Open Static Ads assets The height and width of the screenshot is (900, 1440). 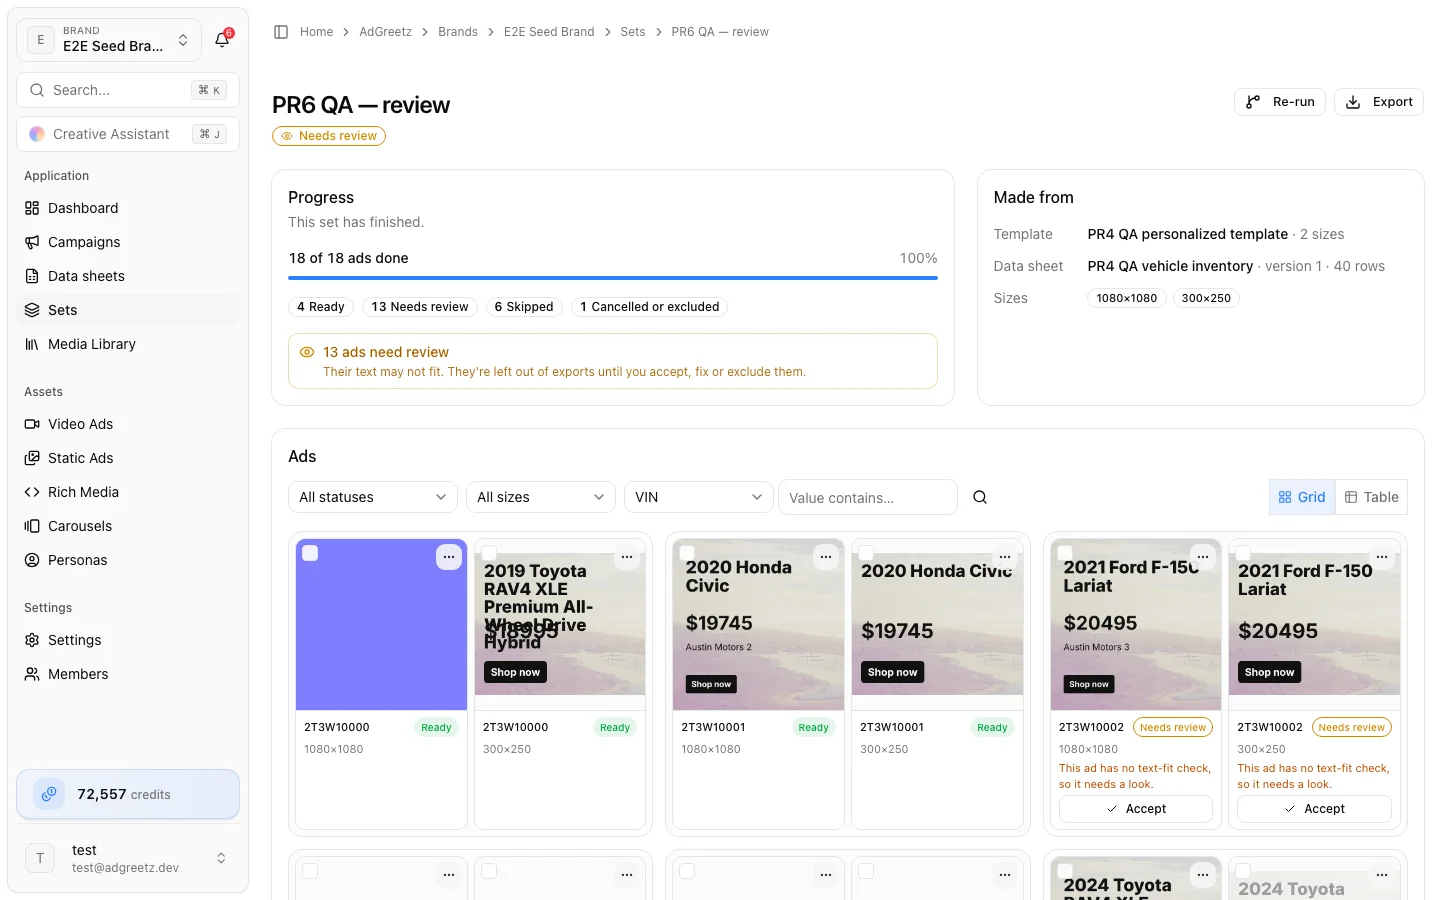128,458
